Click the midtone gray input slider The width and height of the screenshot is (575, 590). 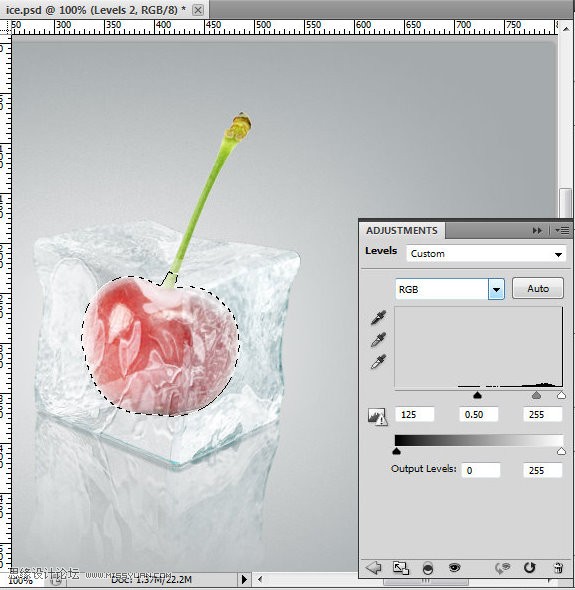536,395
